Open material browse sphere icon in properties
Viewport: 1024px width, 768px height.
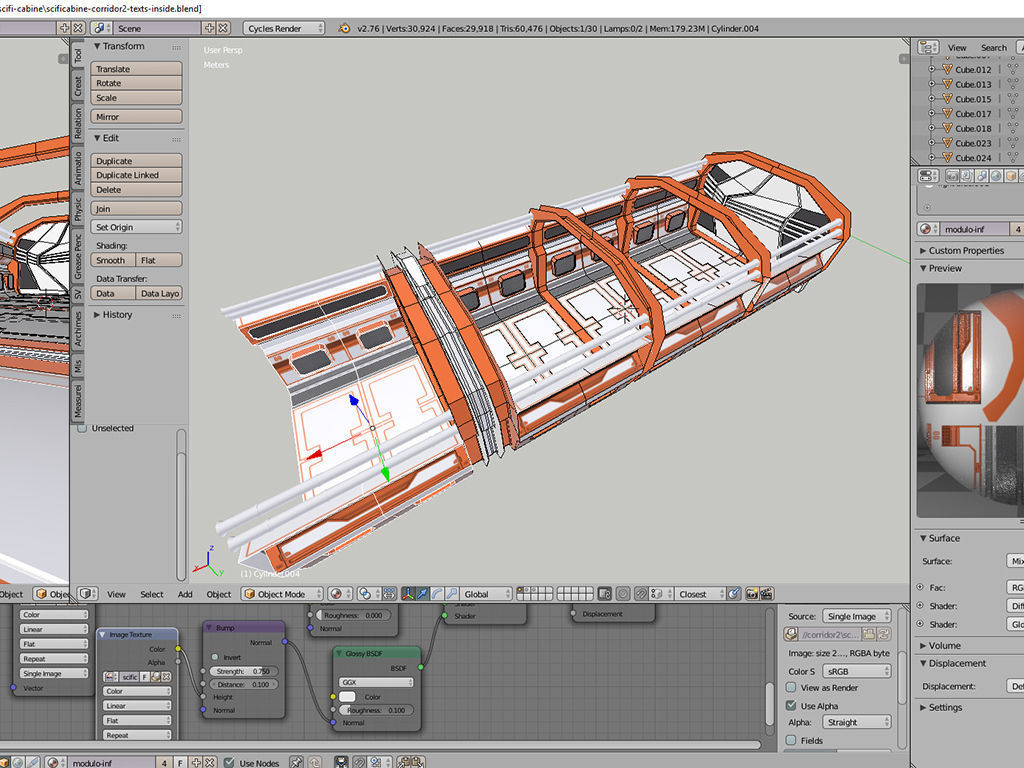[928, 229]
